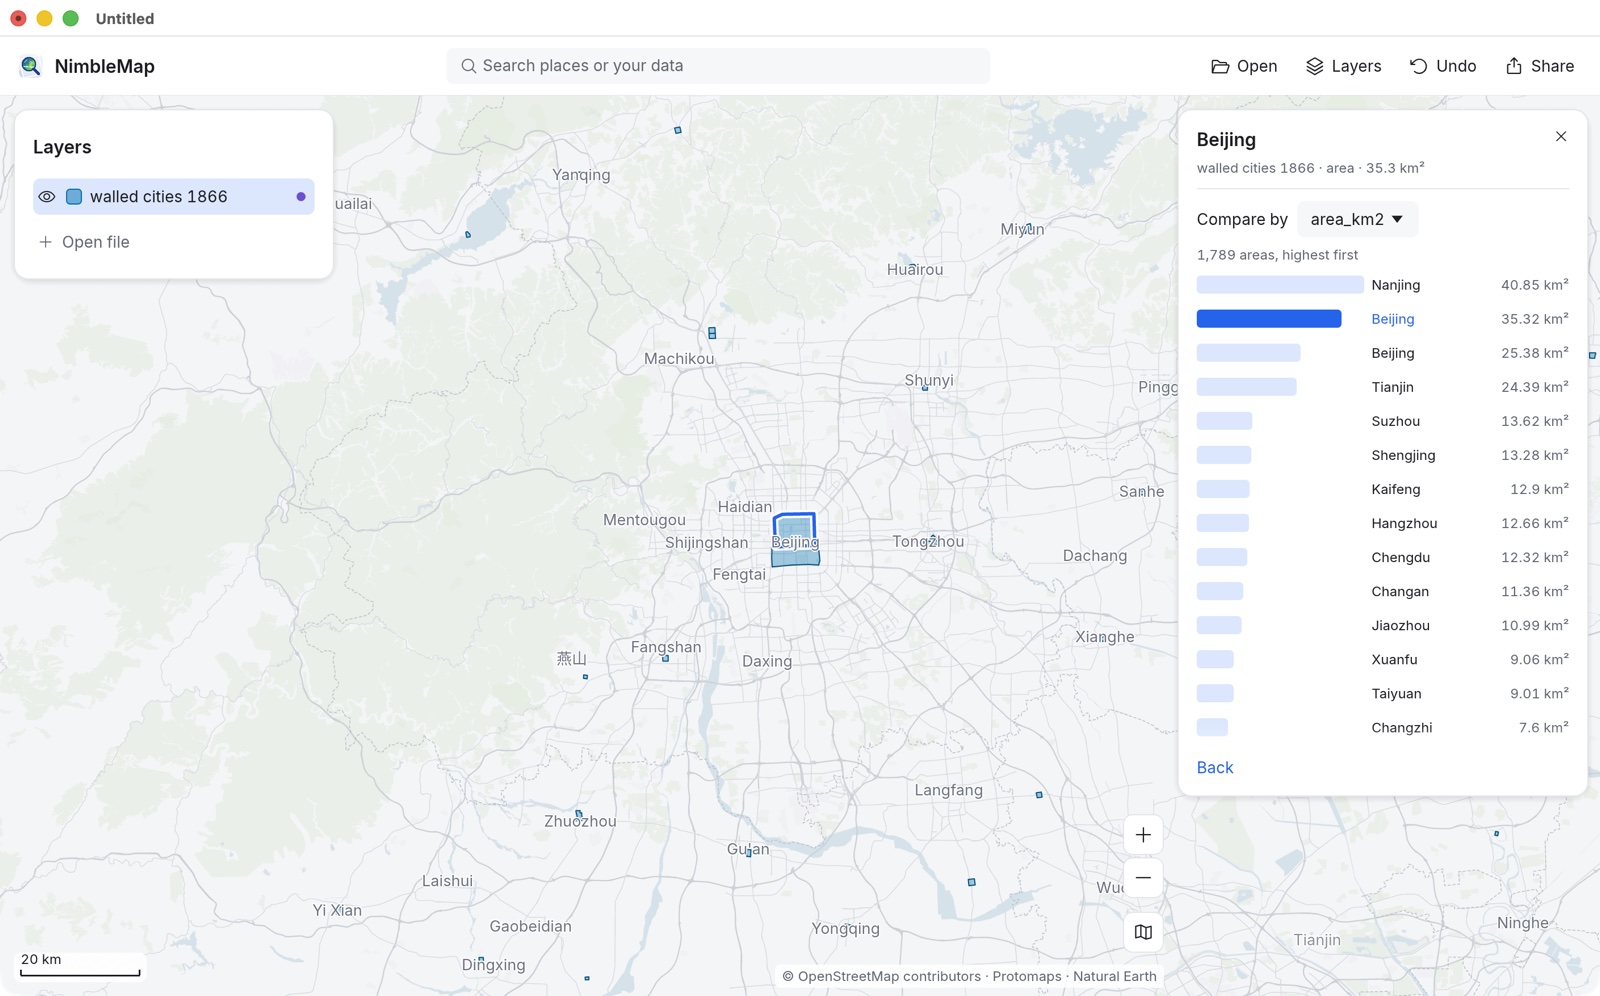1600x996 pixels.
Task: Click the walled city marker near Machikou
Action: [x=712, y=333]
